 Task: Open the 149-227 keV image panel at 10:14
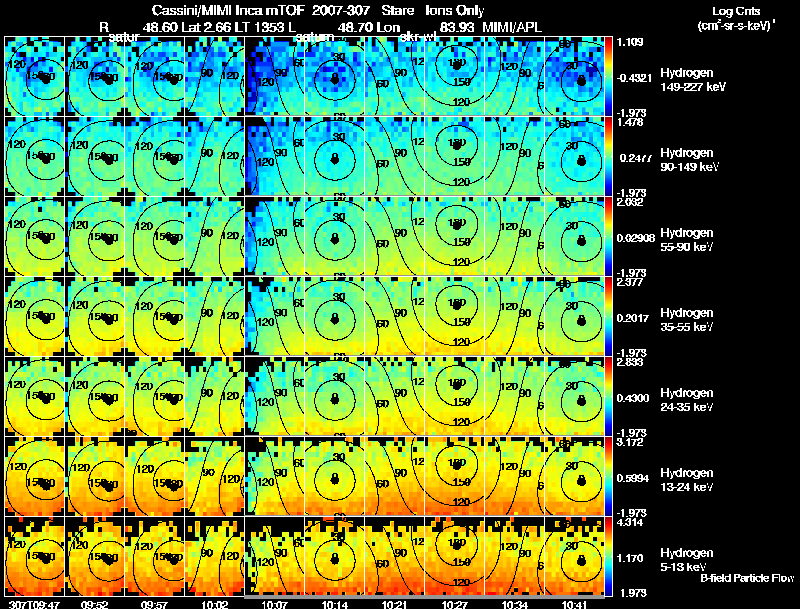[335, 76]
